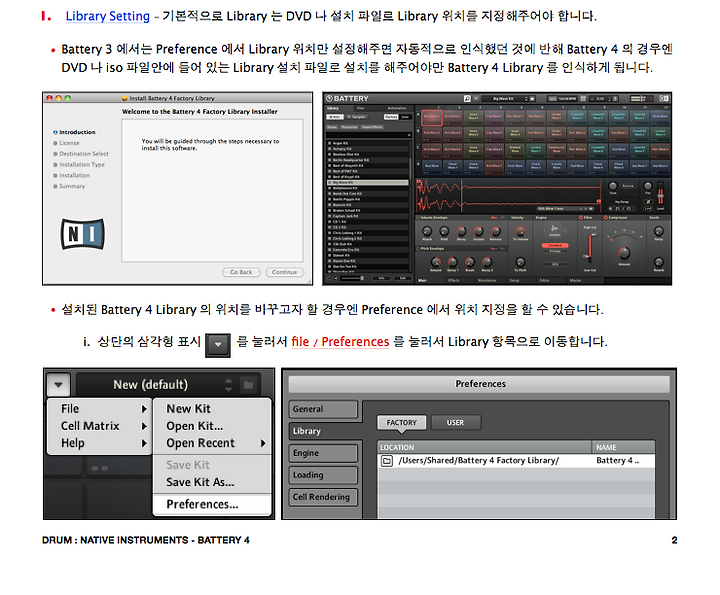Image resolution: width=720 pixels, height=595 pixels.
Task: Adjust the preview volume slider below kit list
Action: (353, 278)
